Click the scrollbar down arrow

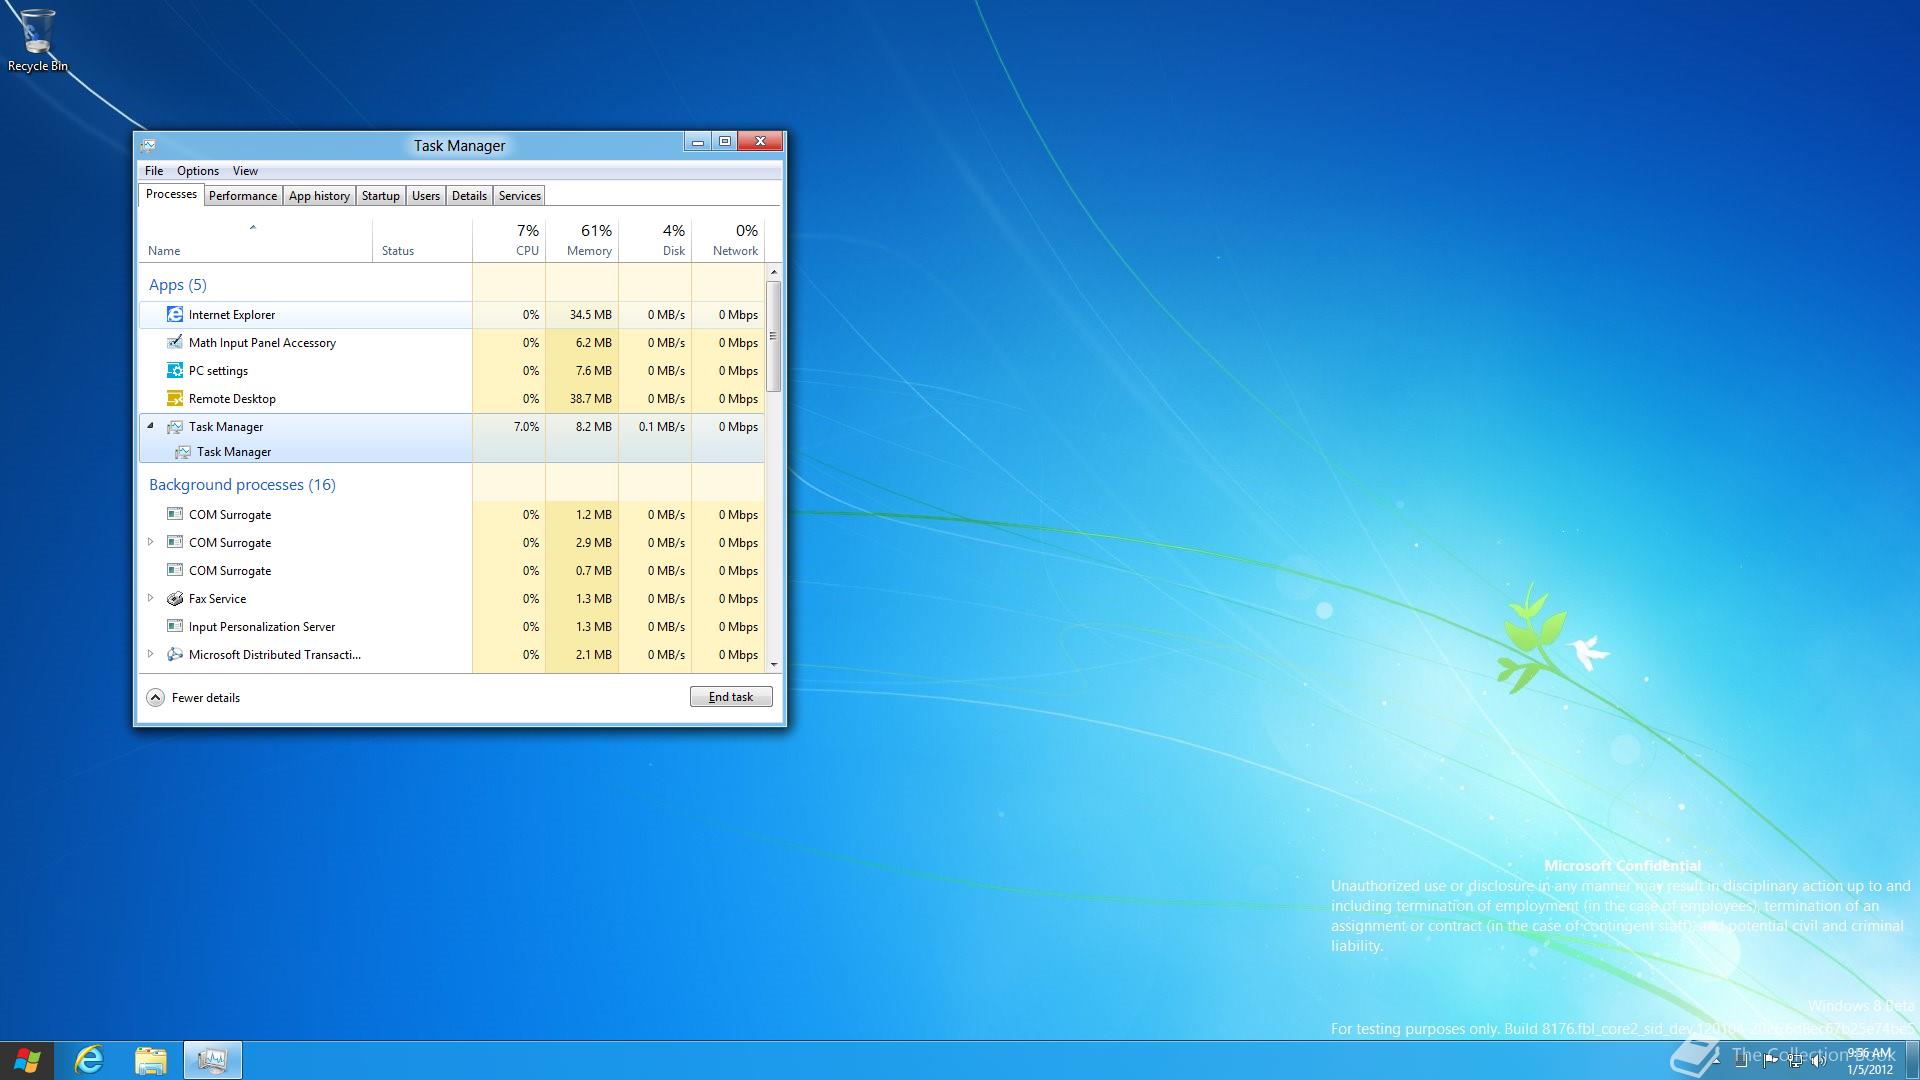point(773,664)
